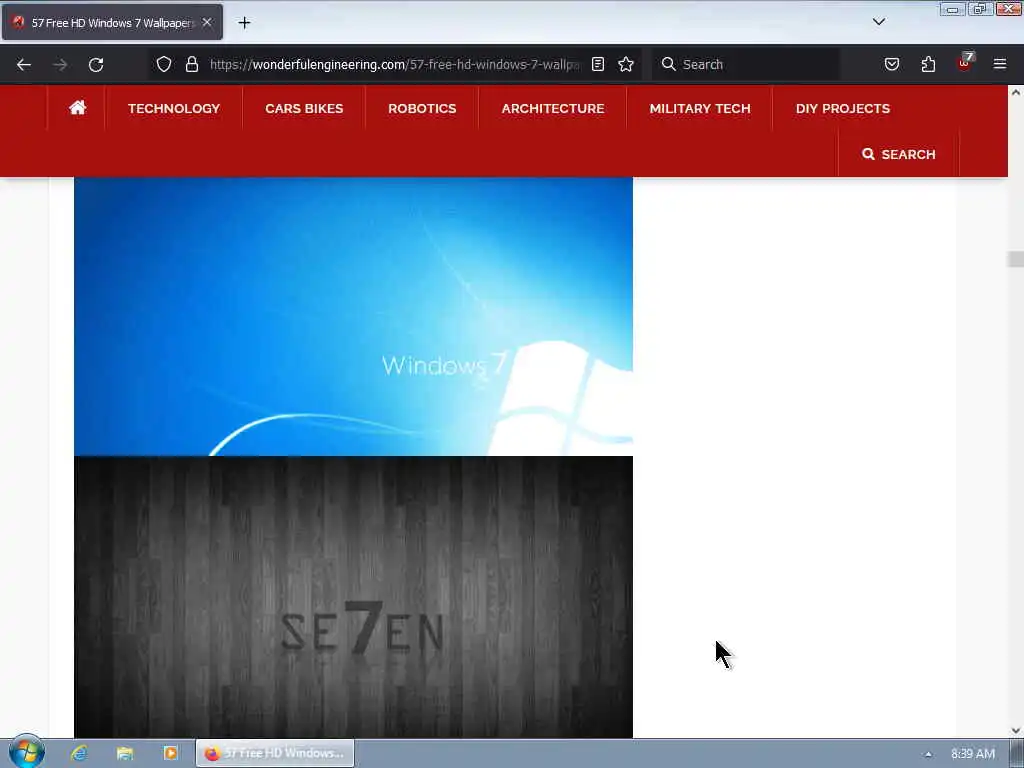
Task: Open the extensions puzzle icon
Action: tap(928, 64)
